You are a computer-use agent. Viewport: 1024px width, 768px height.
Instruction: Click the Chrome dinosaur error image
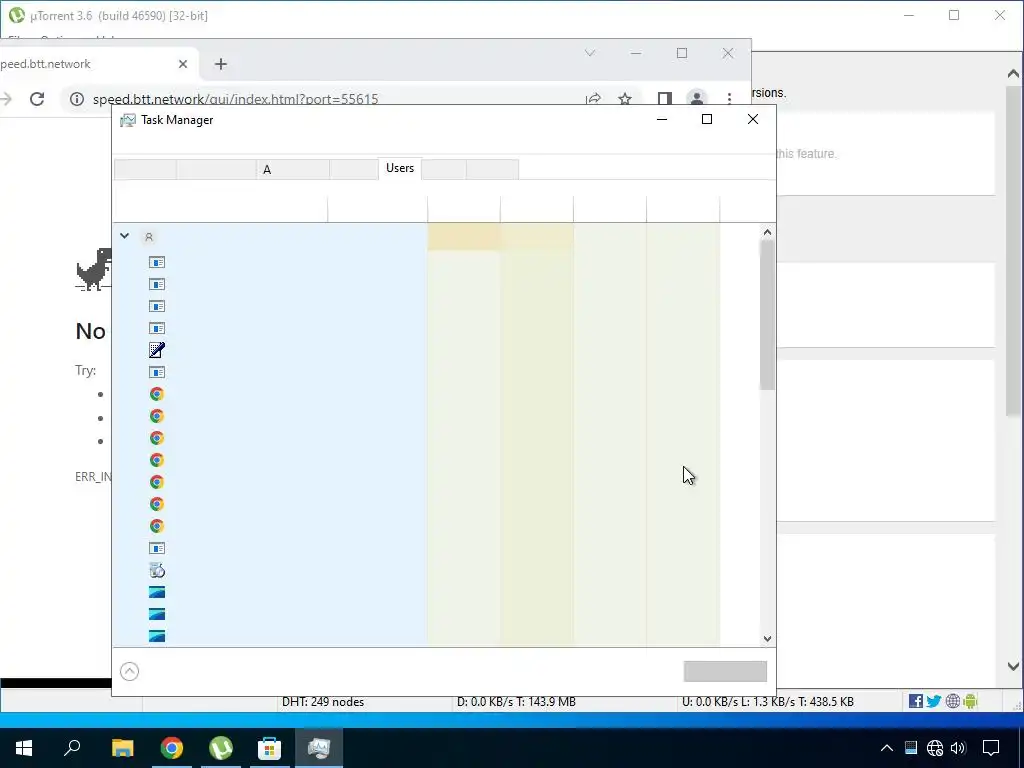coord(95,268)
